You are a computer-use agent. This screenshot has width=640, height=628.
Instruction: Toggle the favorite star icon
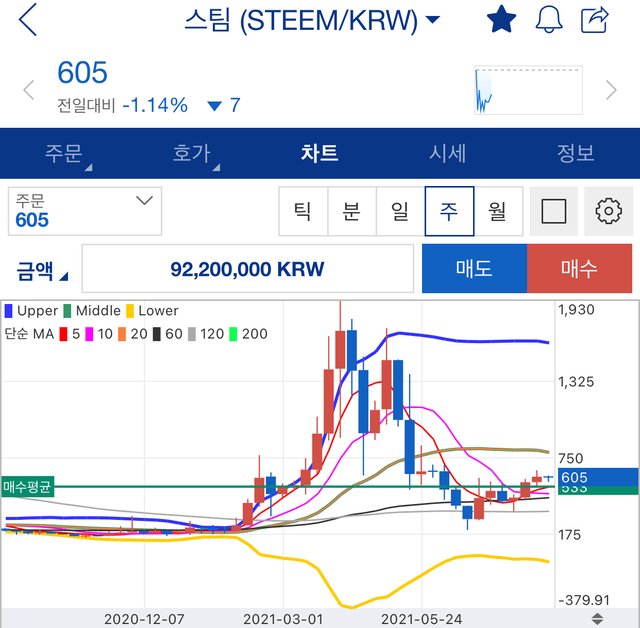tap(501, 19)
